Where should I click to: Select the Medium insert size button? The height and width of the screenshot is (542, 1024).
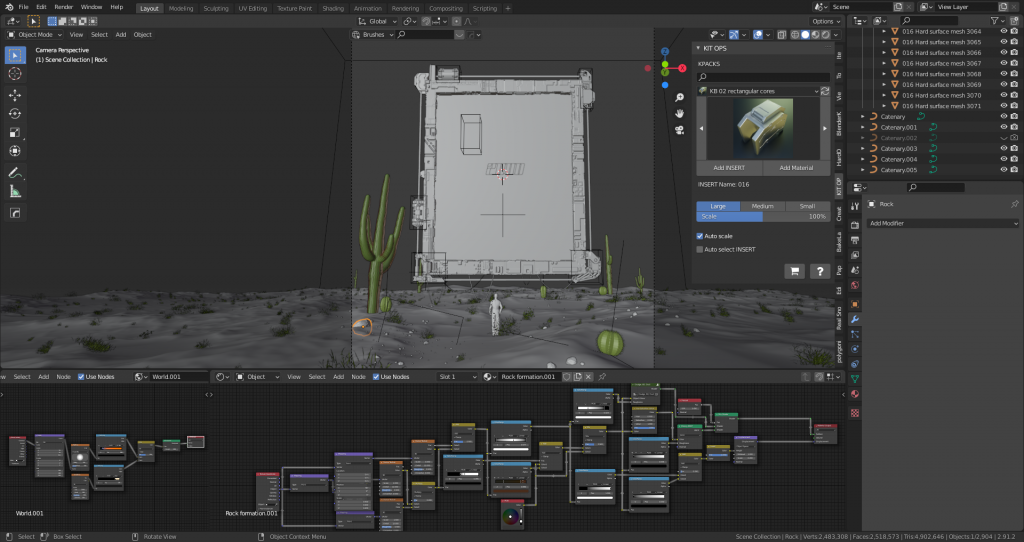click(762, 206)
